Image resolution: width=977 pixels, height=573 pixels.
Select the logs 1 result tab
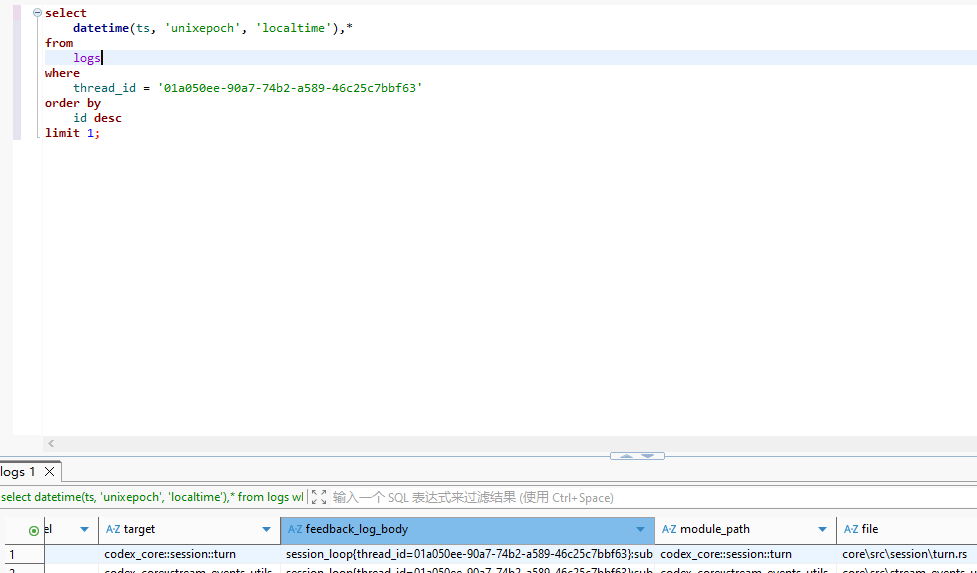[18, 471]
